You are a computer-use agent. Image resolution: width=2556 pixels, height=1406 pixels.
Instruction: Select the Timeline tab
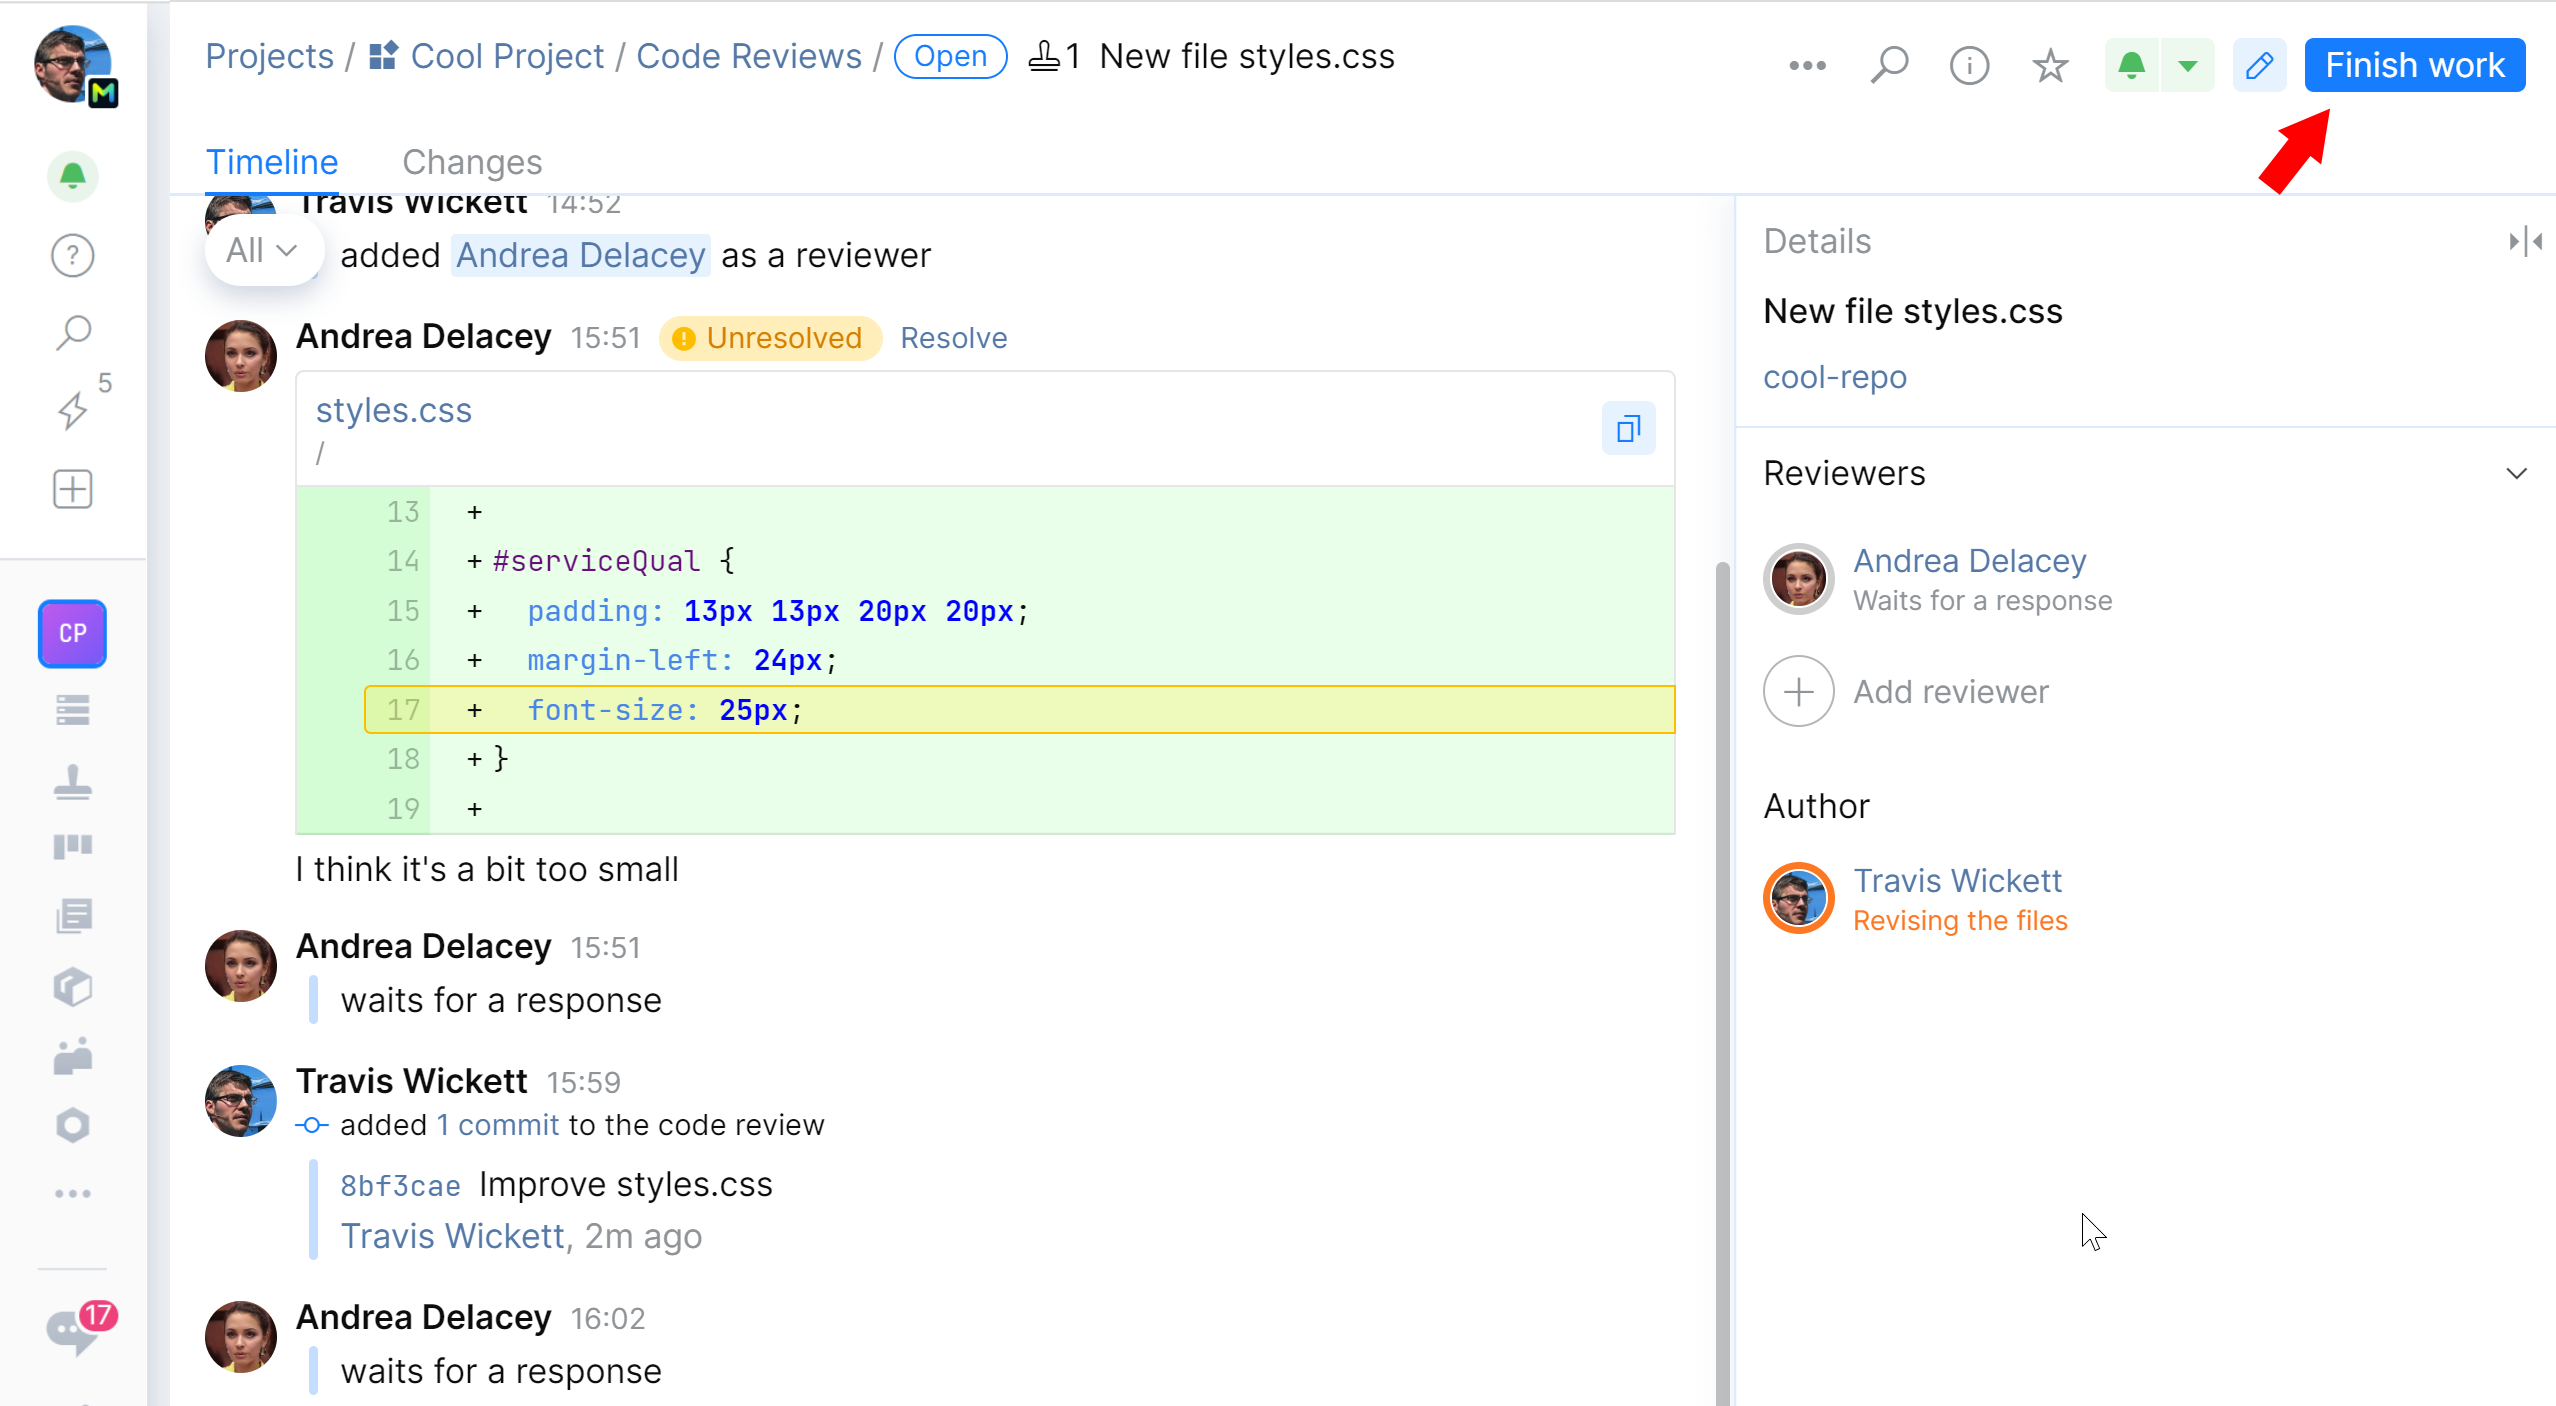(273, 161)
